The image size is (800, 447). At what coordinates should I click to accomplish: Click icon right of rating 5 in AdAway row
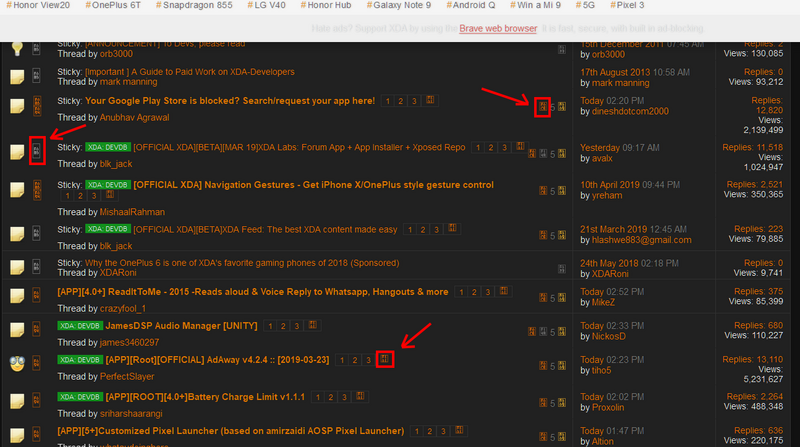point(562,365)
